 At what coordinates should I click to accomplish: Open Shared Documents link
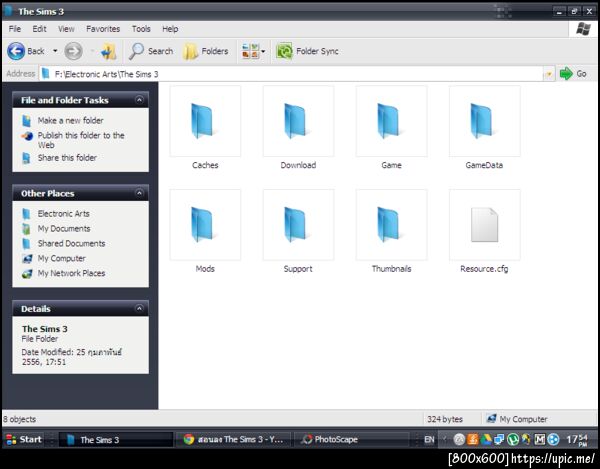[x=71, y=244]
